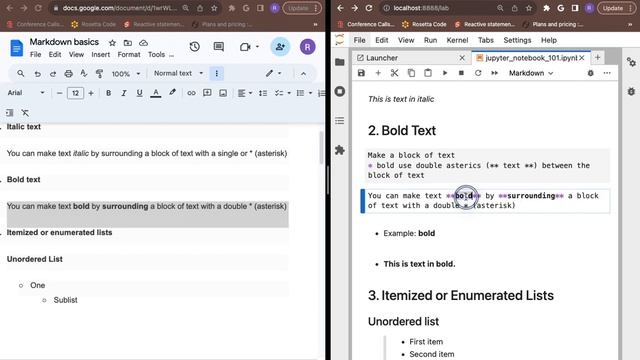Click the Google Docs home icon
640x360 pixels.
(x=17, y=48)
